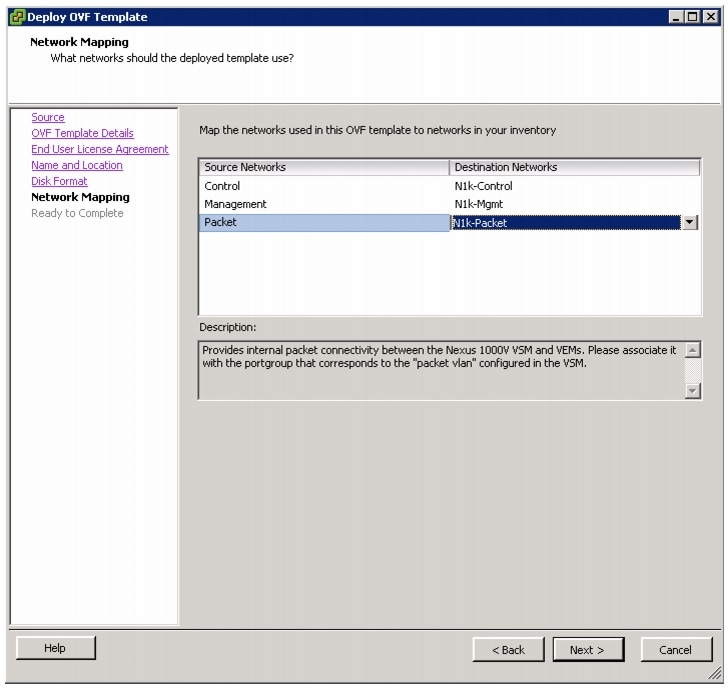Viewport: 728px width, 697px height.
Task: Click the Ready to Complete step
Action: pyautogui.click(x=77, y=213)
